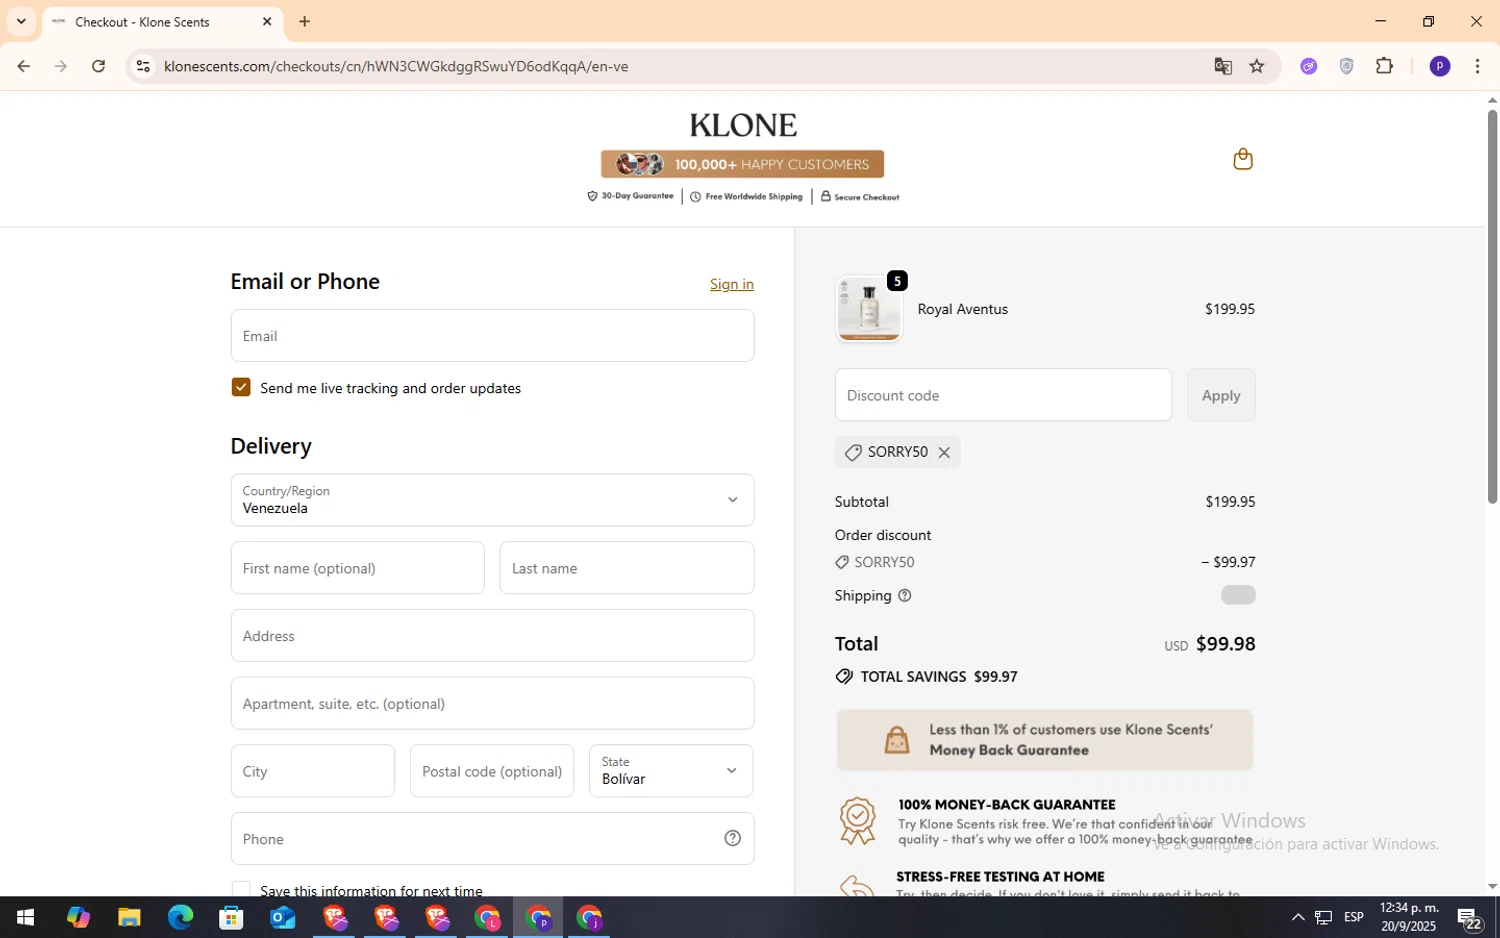Click the ESP language indicator in taskbar
Viewport: 1500px width, 938px height.
[x=1354, y=917]
